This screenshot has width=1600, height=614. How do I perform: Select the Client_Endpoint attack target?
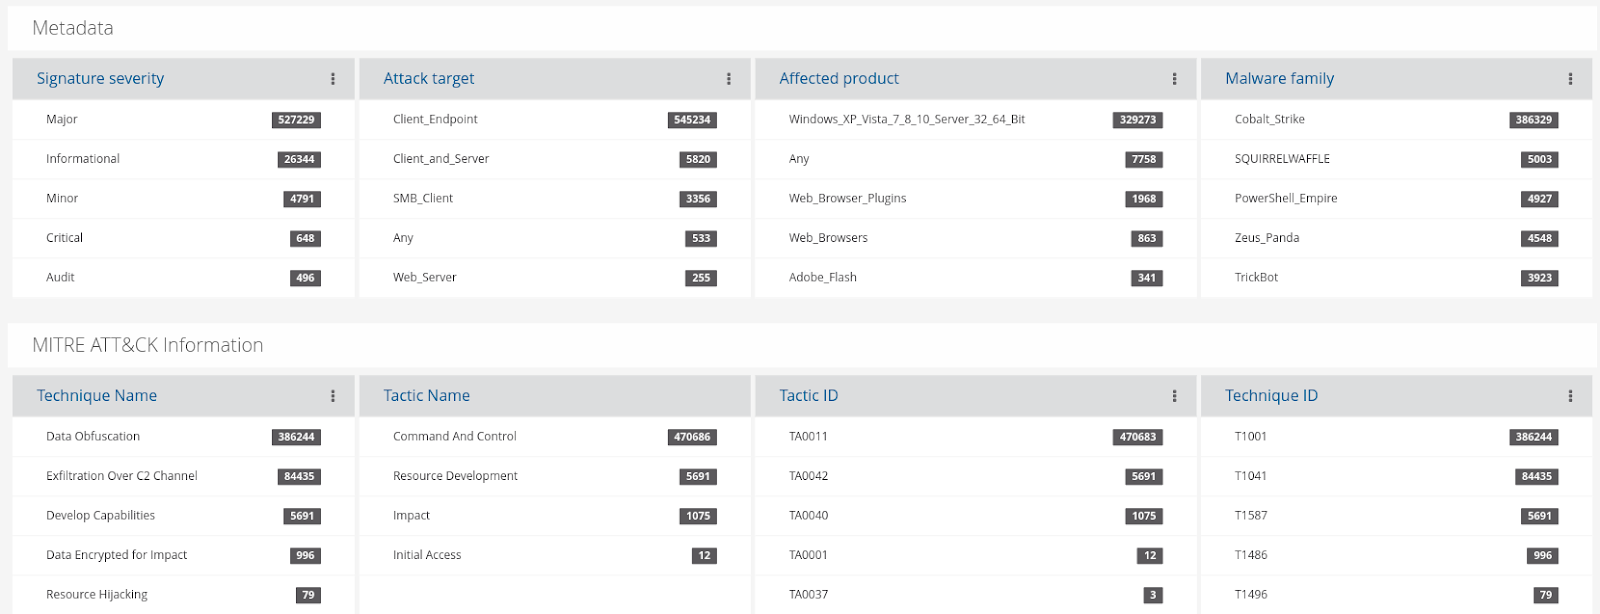(555, 119)
